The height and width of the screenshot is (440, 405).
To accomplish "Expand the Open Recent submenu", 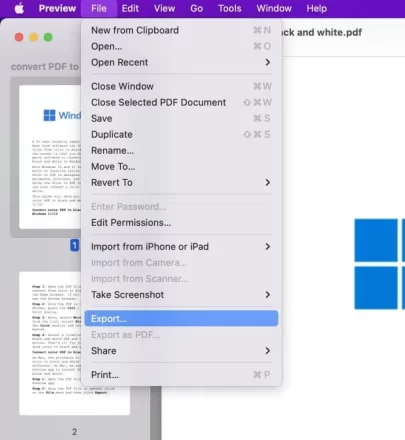I will [x=181, y=62].
